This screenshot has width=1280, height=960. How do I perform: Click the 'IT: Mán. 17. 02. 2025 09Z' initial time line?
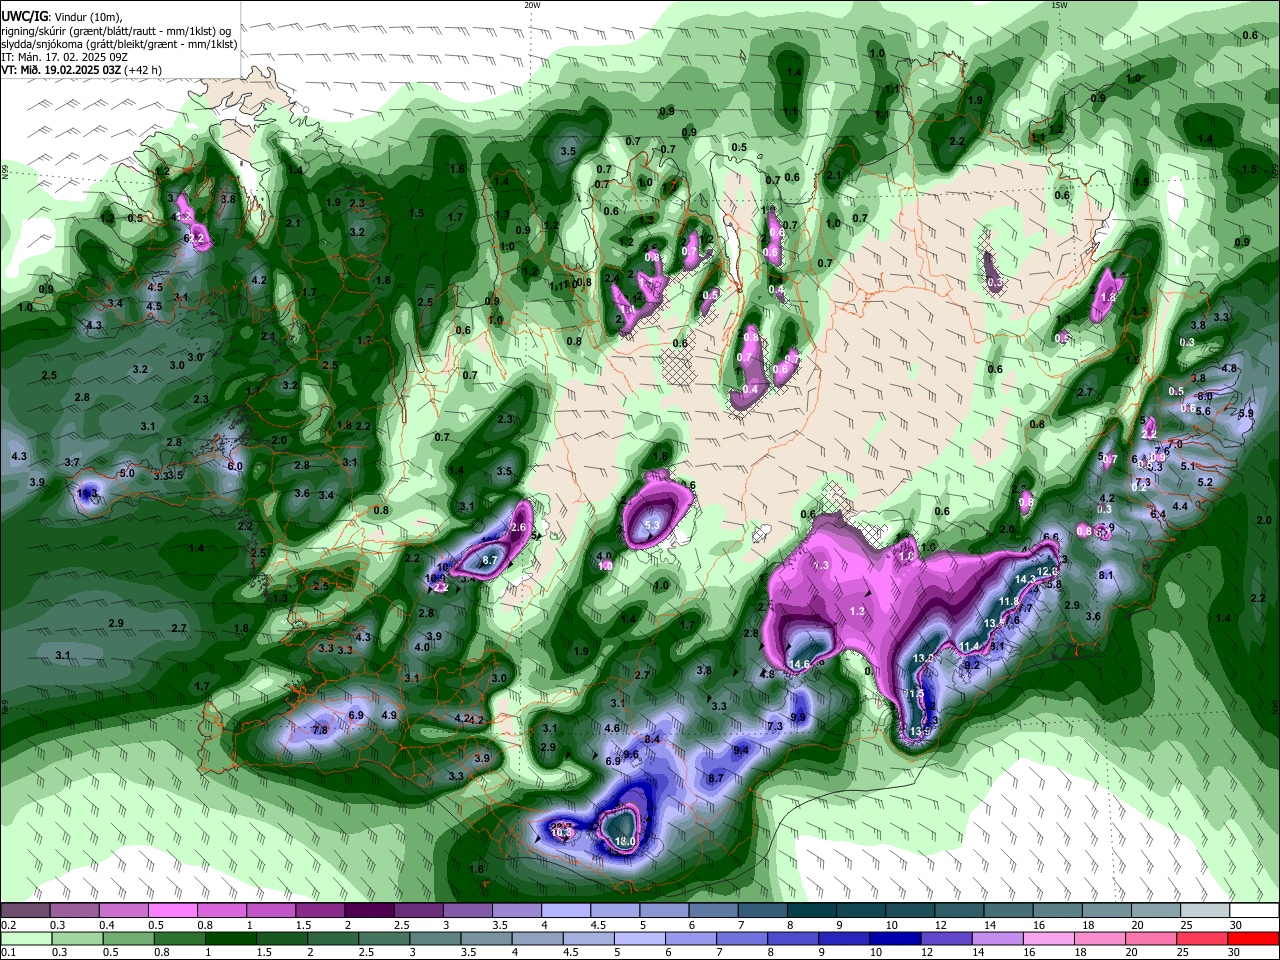tap(67, 57)
